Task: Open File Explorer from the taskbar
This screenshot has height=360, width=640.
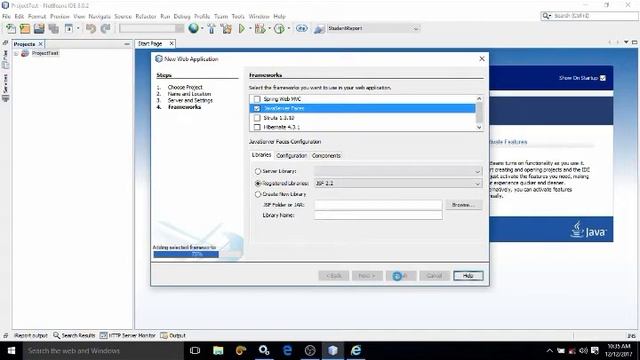Action: (218, 351)
